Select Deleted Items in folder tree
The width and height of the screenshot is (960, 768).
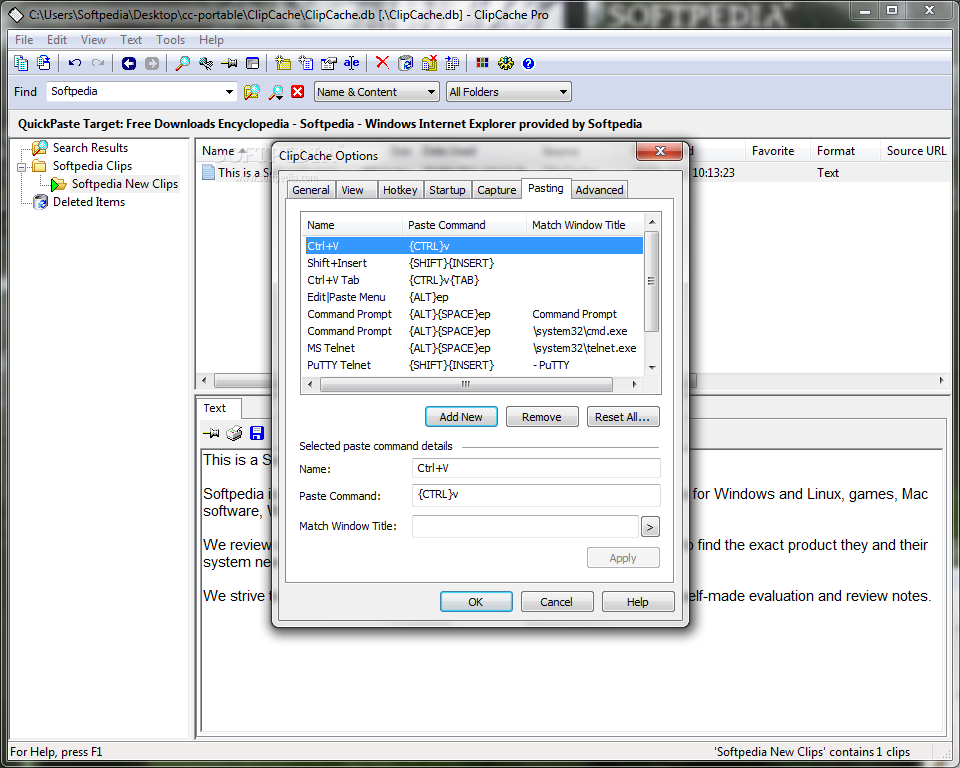[89, 202]
